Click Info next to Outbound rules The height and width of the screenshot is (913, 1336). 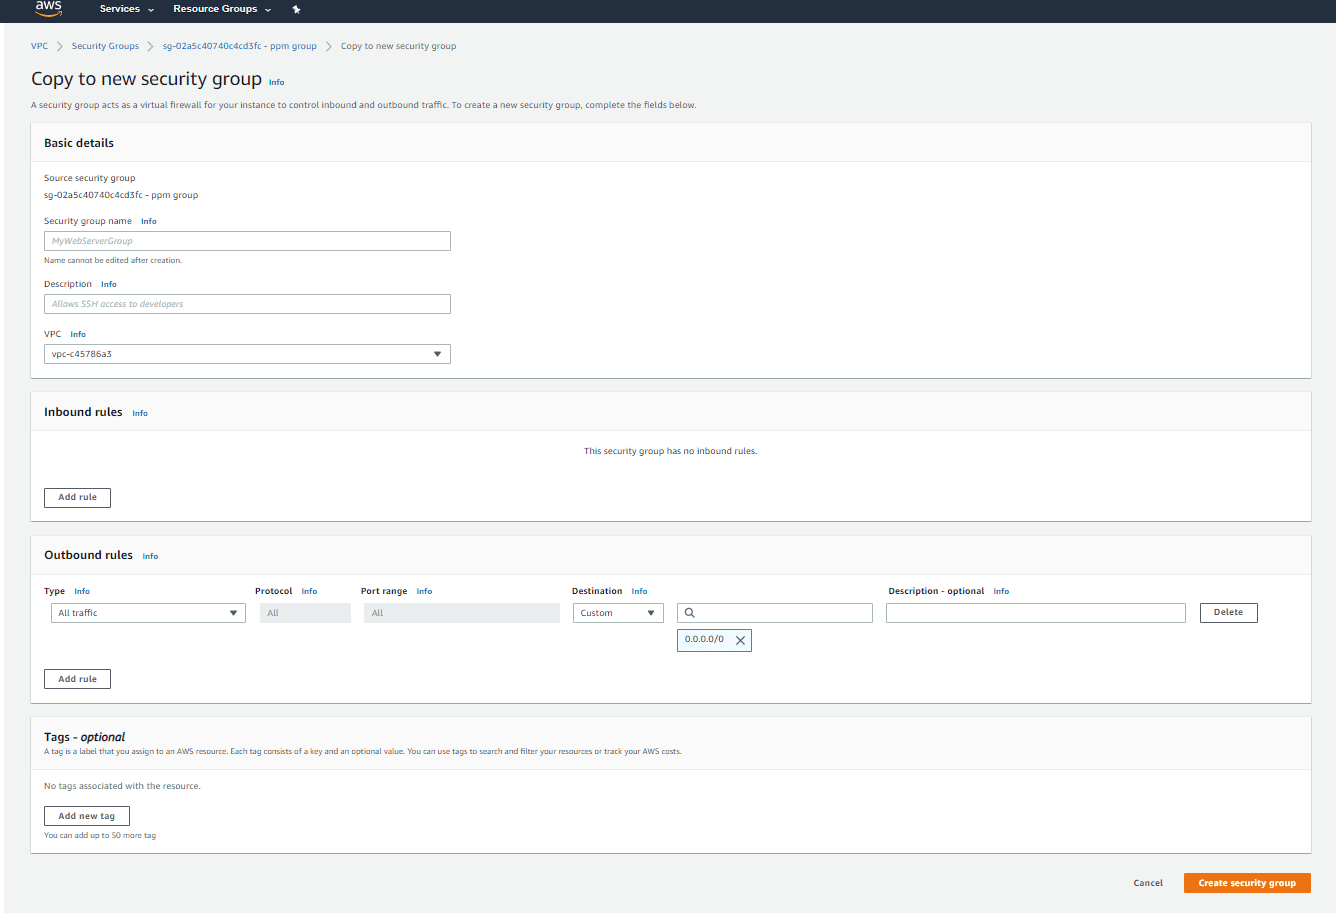[150, 556]
